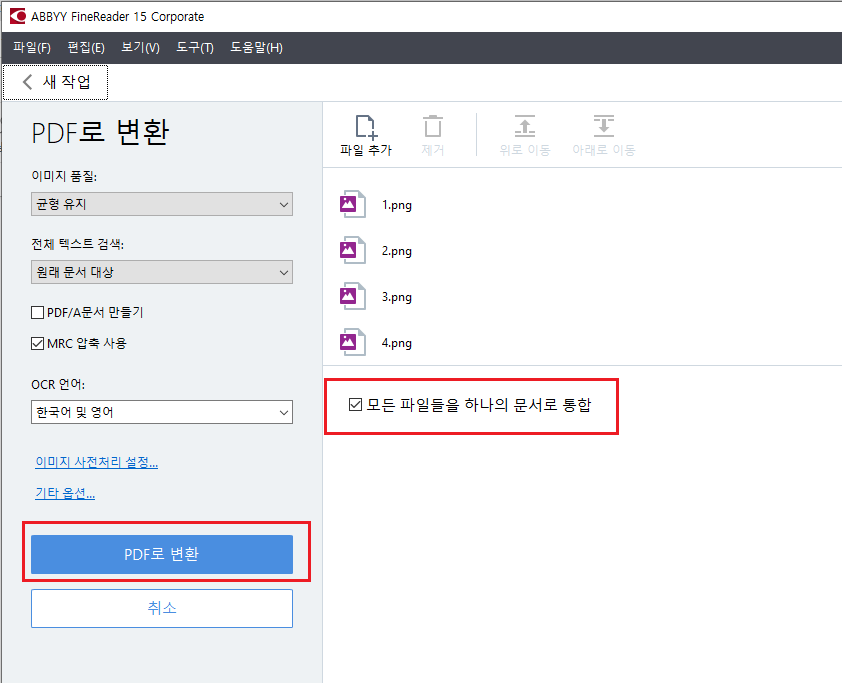Image resolution: width=842 pixels, height=683 pixels.
Task: Select the image icon for 2.png
Action: (x=353, y=250)
